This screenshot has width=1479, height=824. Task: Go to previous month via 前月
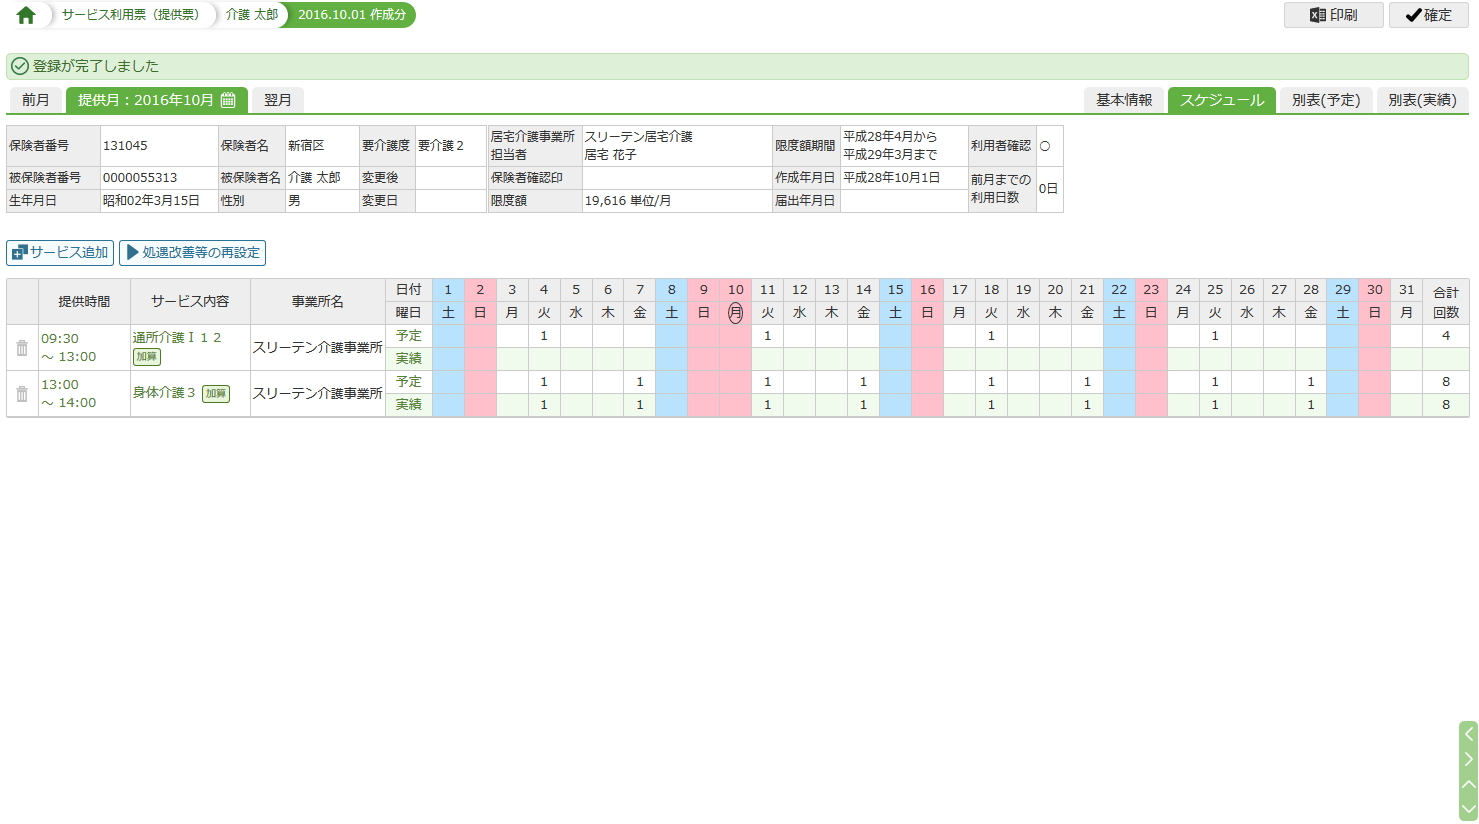[x=36, y=100]
